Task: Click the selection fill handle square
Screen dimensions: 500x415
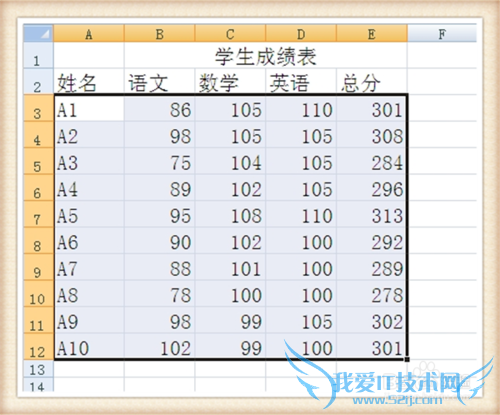Action: tap(407, 359)
